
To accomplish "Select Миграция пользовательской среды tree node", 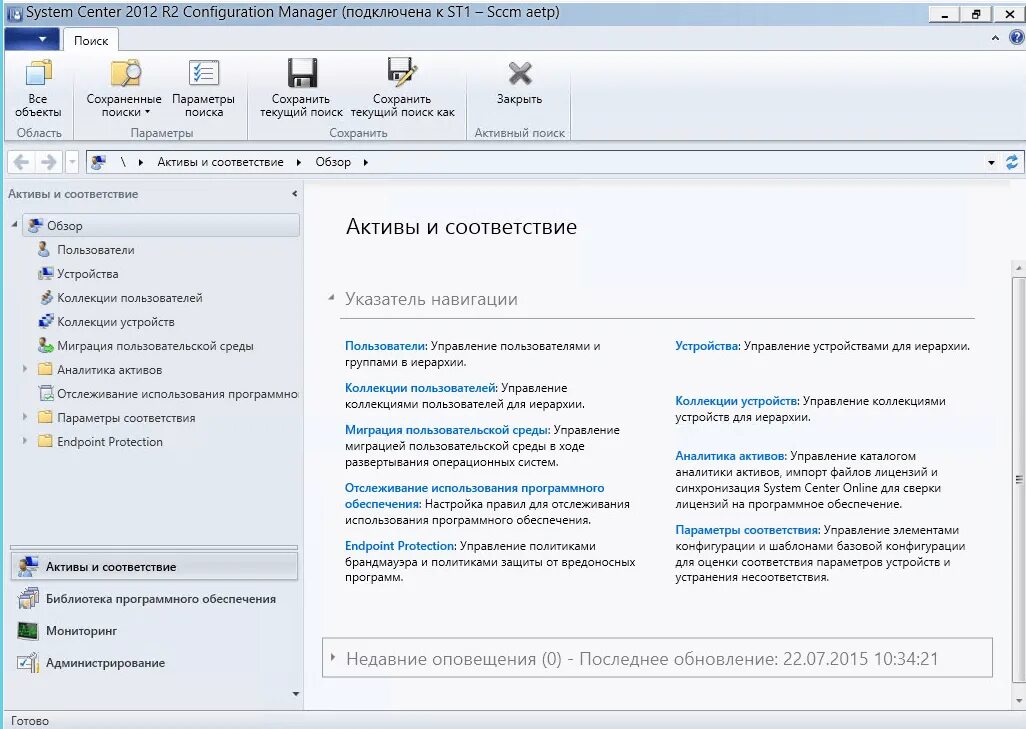I will pyautogui.click(x=155, y=346).
